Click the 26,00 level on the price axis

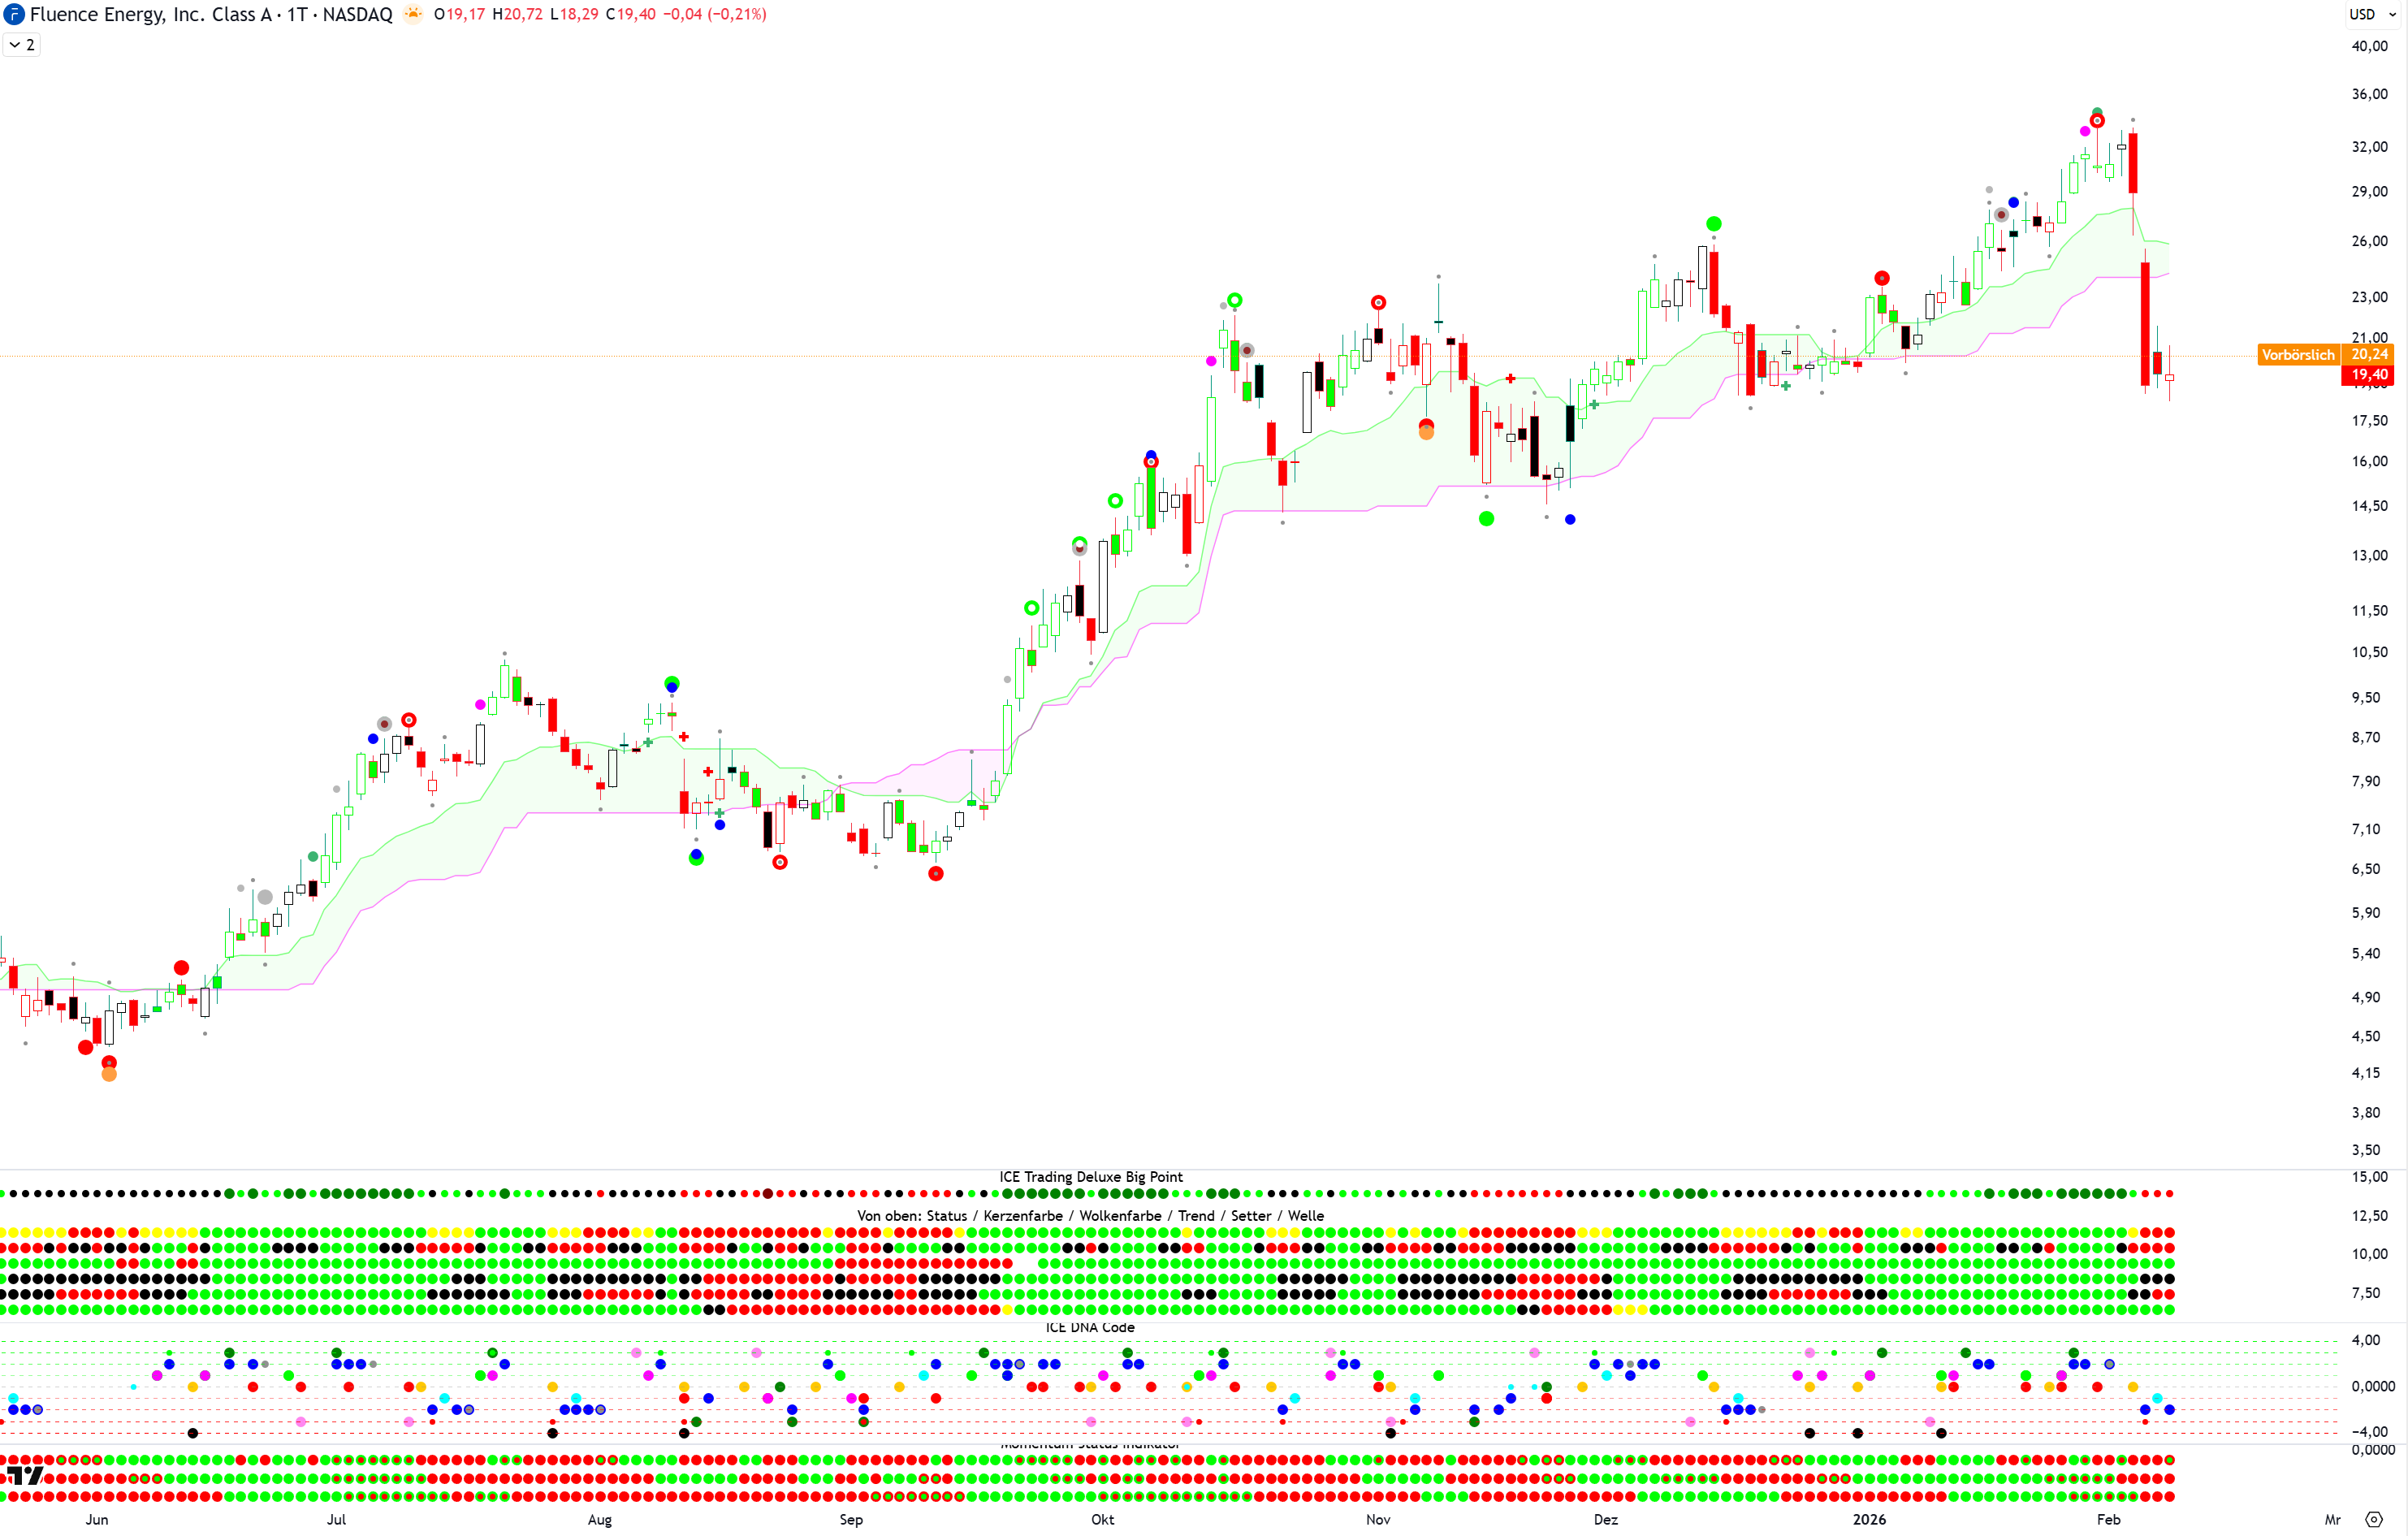[x=2368, y=241]
